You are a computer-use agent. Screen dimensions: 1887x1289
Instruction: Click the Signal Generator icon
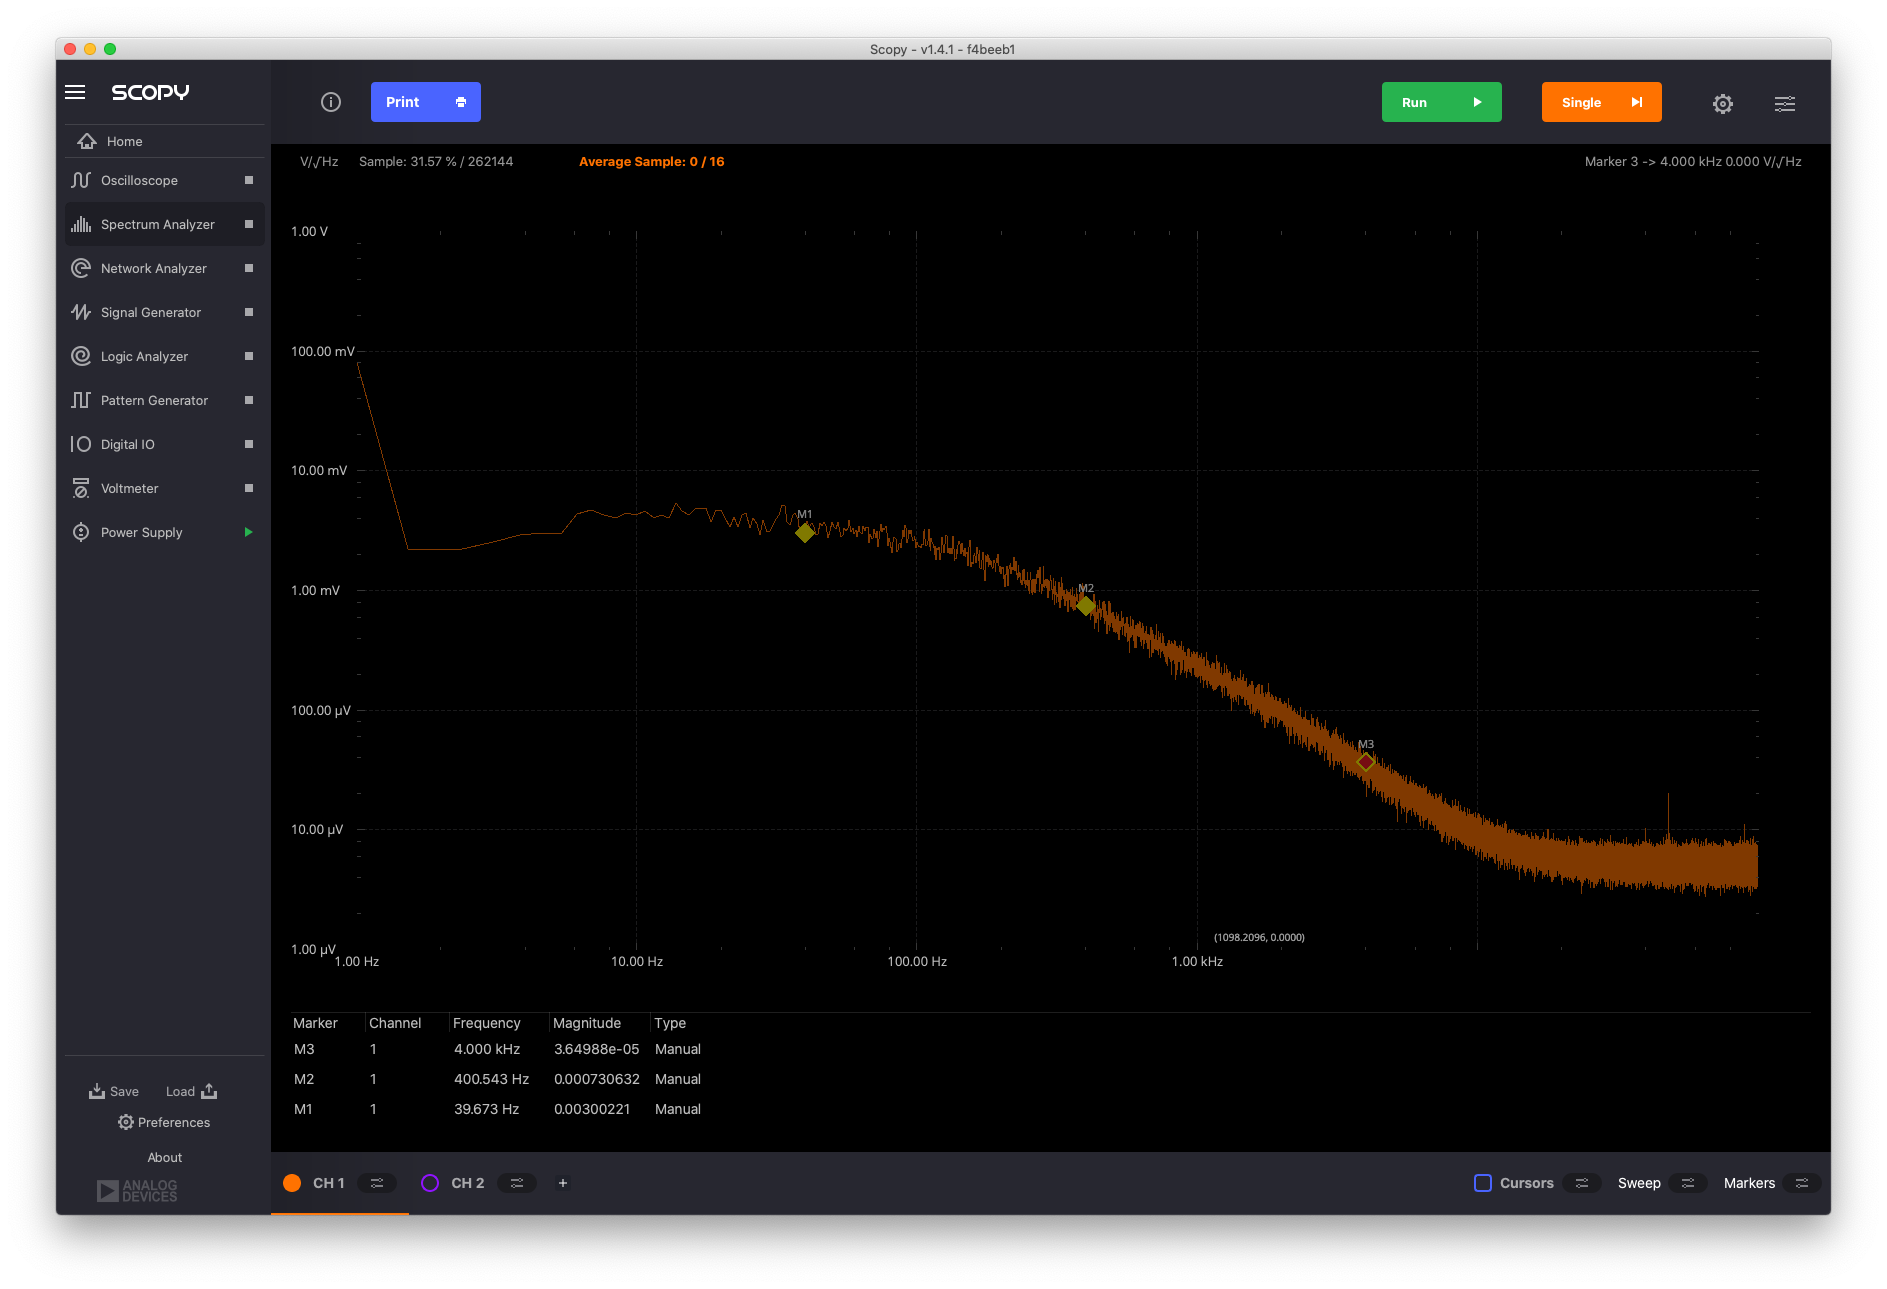pos(81,312)
